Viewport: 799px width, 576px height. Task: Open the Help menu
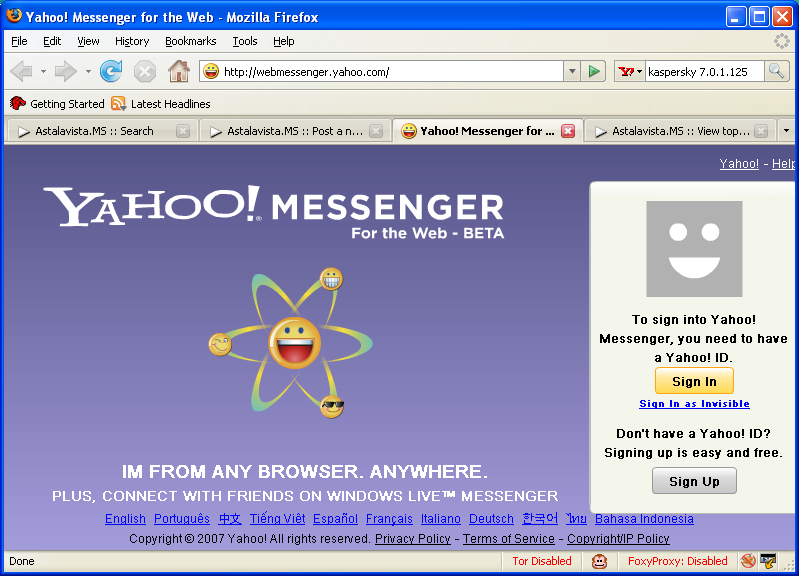(x=284, y=41)
